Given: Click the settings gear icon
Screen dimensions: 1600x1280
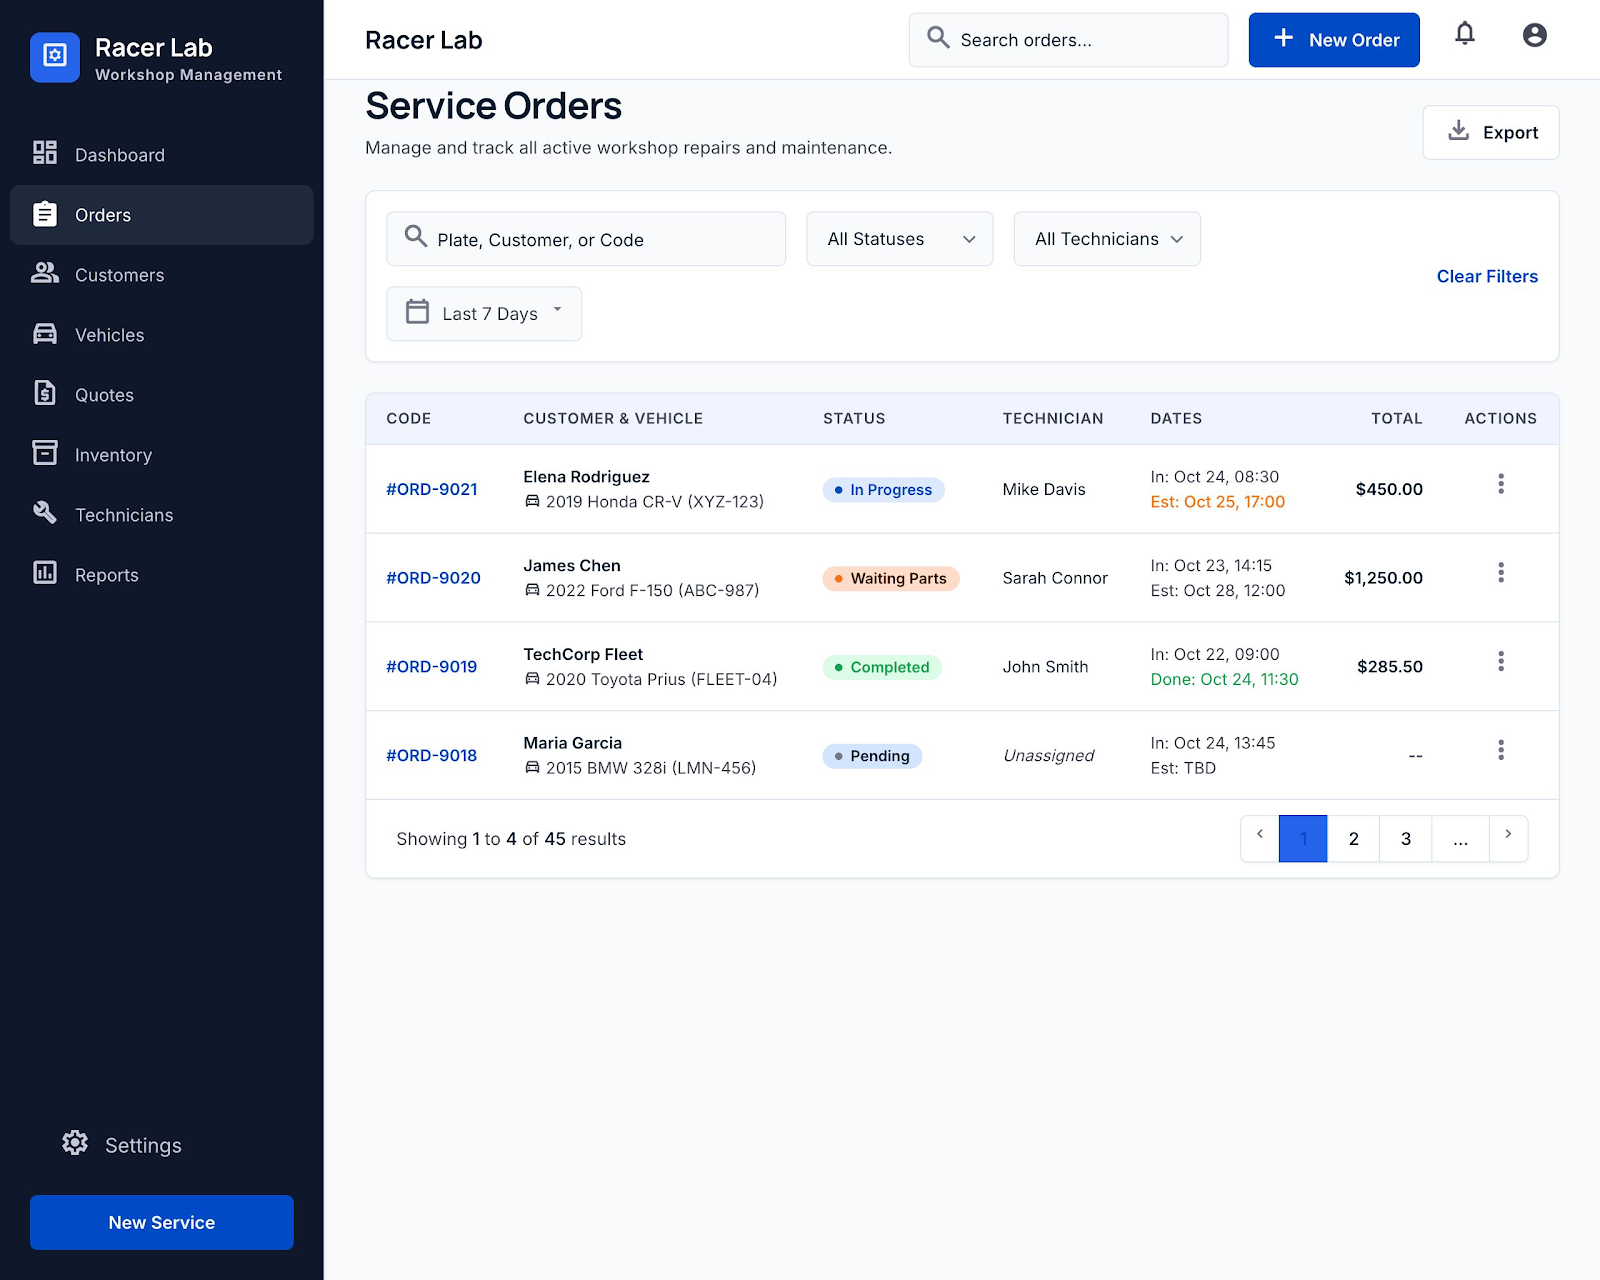Looking at the screenshot, I should [x=75, y=1143].
